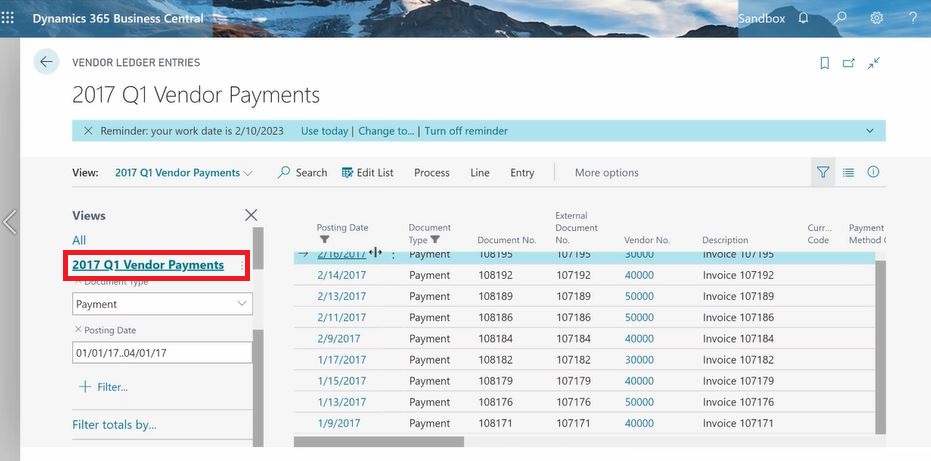Open vendor 40000 for document 108192
Viewport: 931px width, 461px height.
639,275
